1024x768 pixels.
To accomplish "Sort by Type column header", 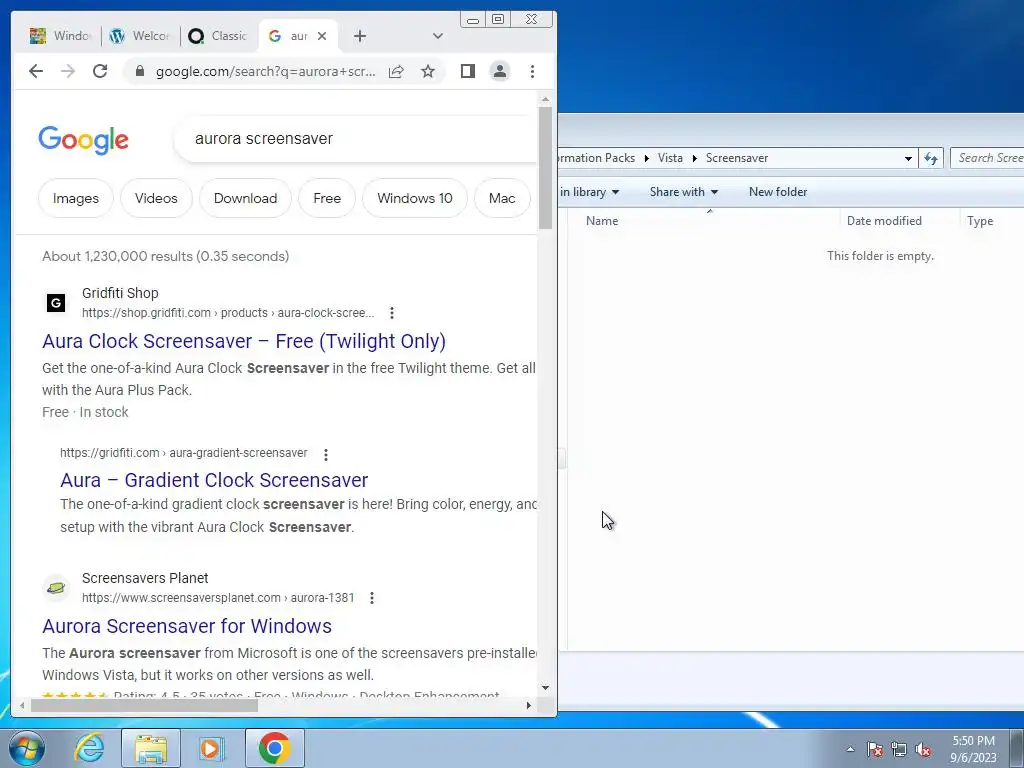I will pos(992,221).
